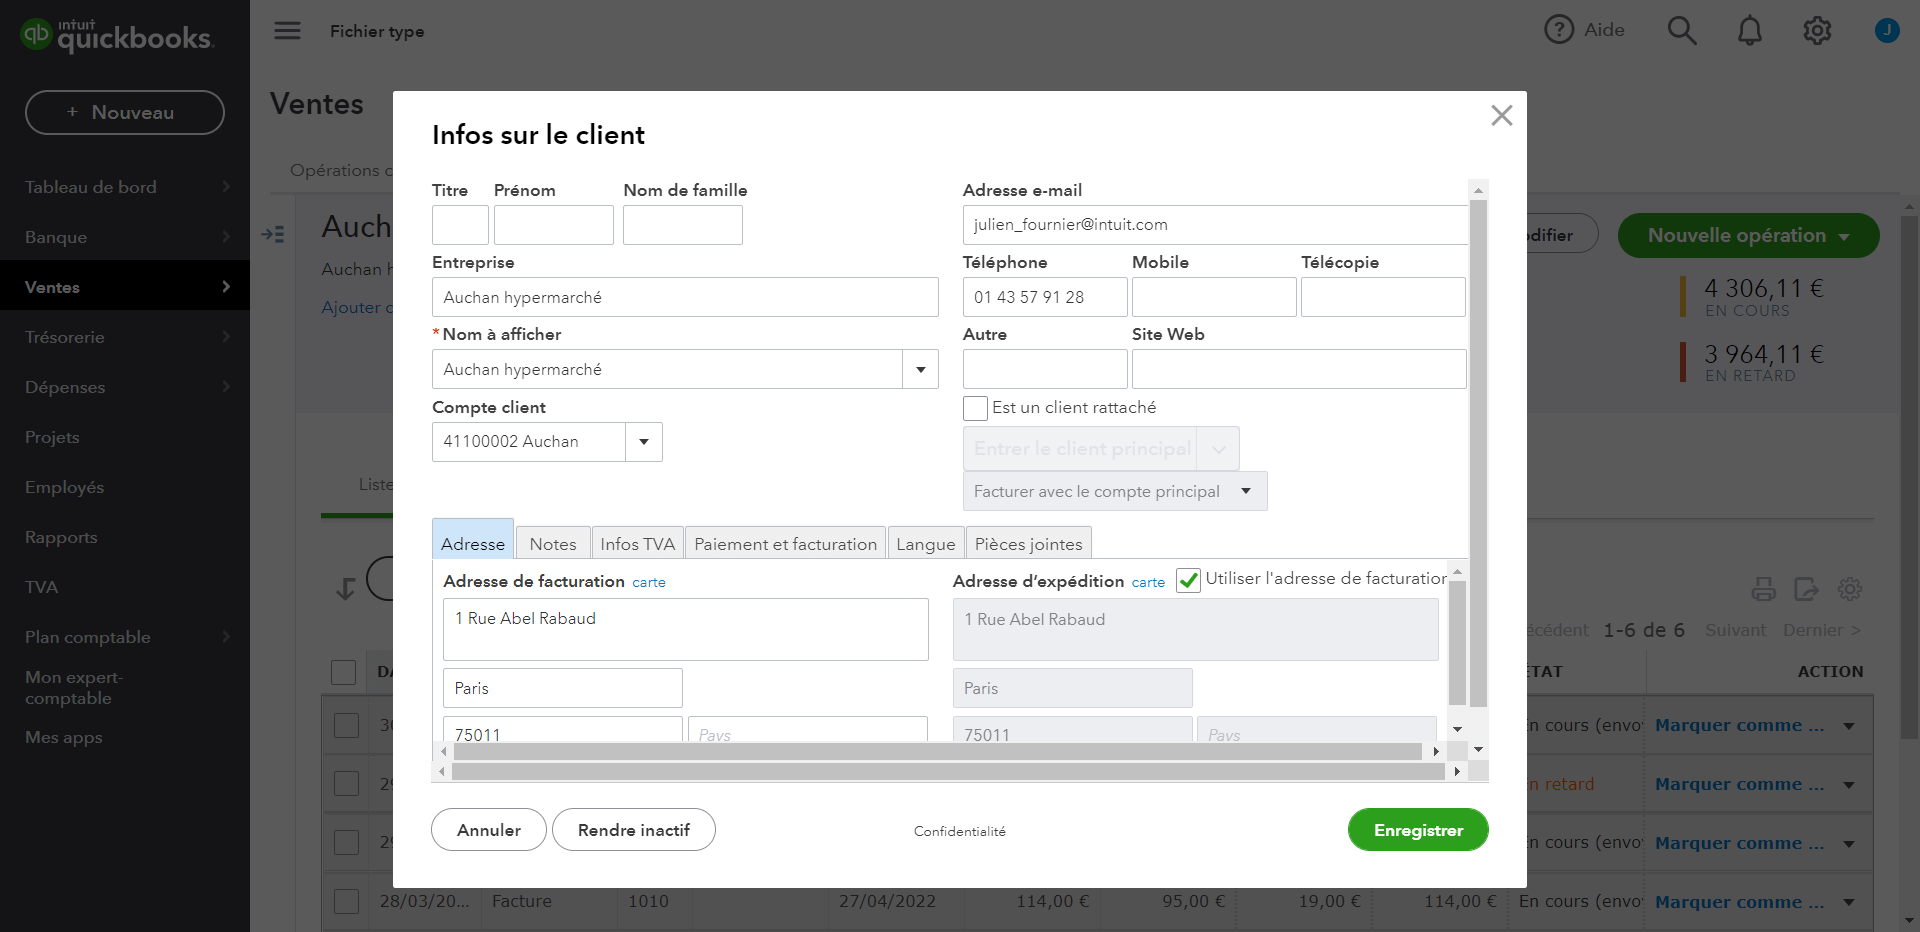1920x932 pixels.
Task: Click the print icon above table
Action: click(1763, 589)
